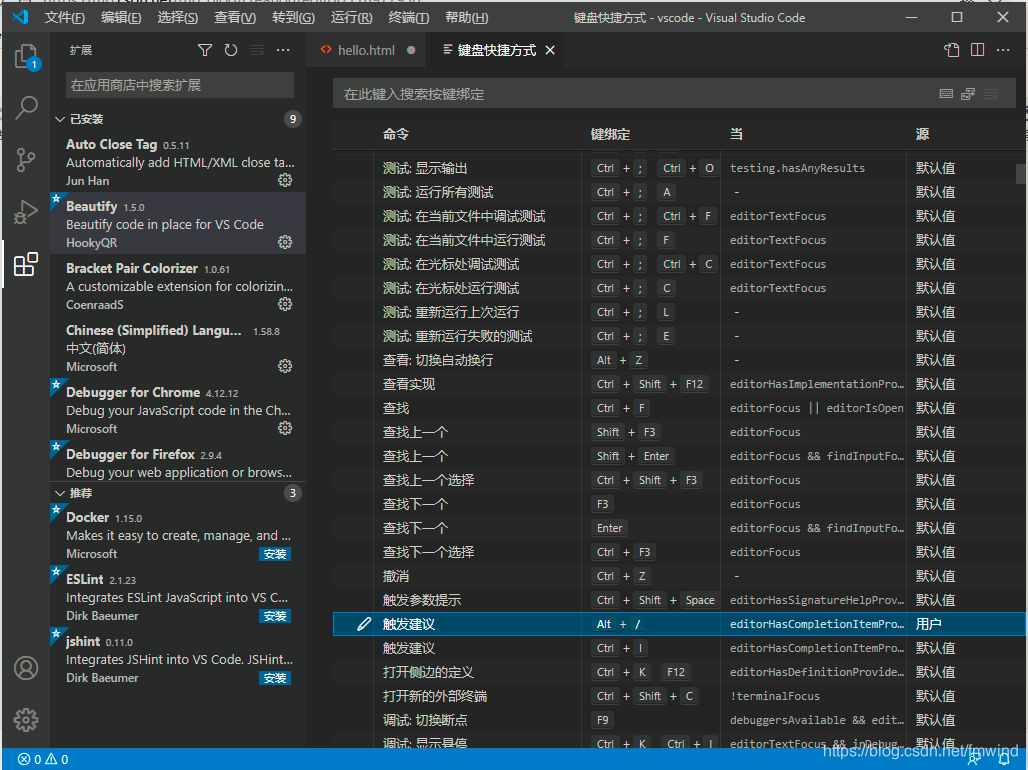Viewport: 1028px width, 770px height.
Task: Open the Run and Debug view
Action: (26, 212)
